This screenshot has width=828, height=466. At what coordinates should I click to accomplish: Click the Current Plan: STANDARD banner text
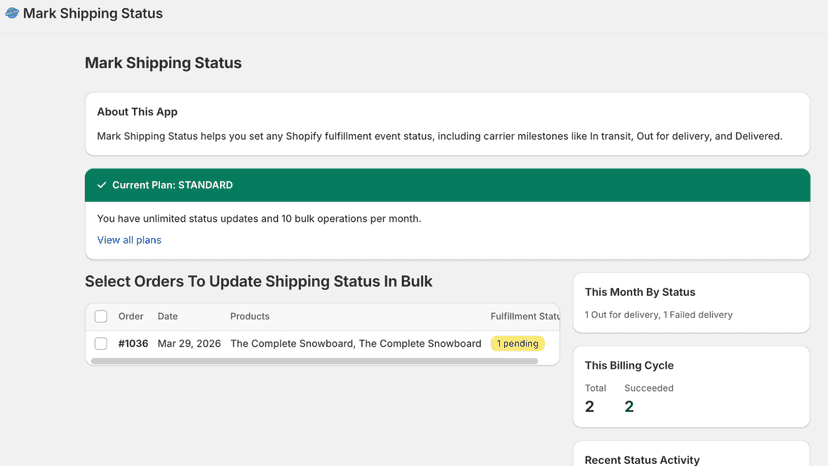172,185
